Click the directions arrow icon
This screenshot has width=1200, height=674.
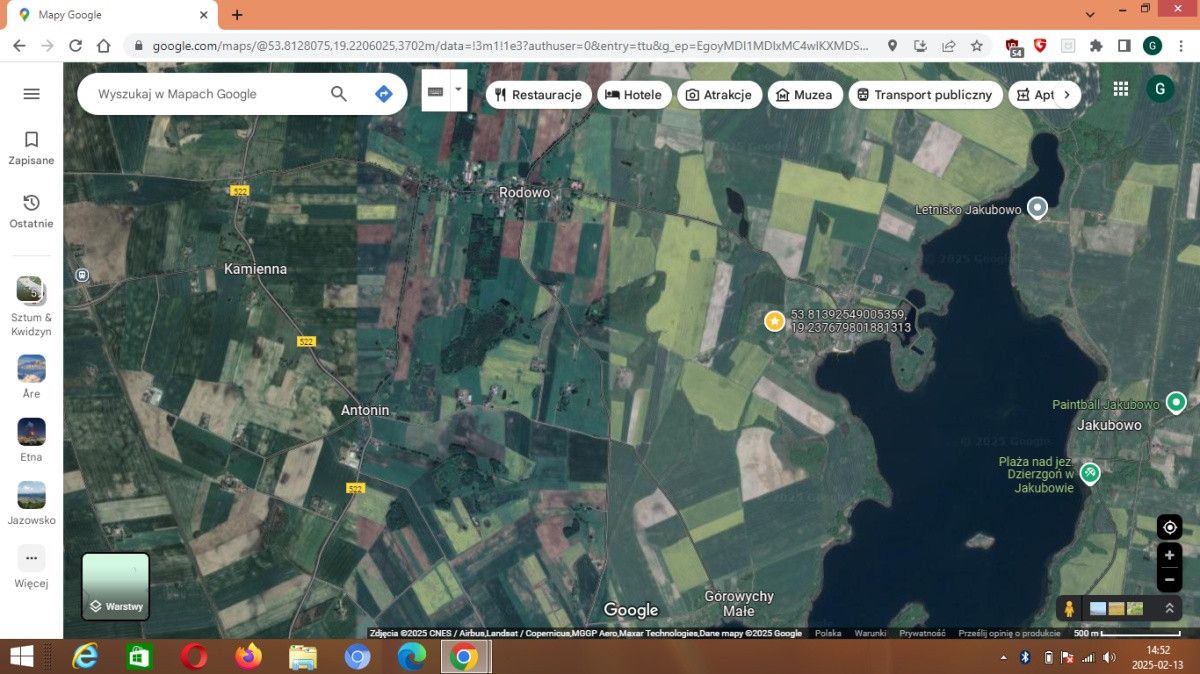click(383, 94)
